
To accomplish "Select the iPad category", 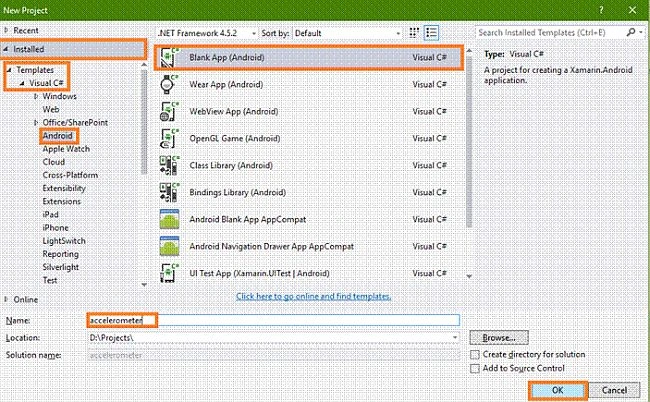I will click(x=51, y=215).
